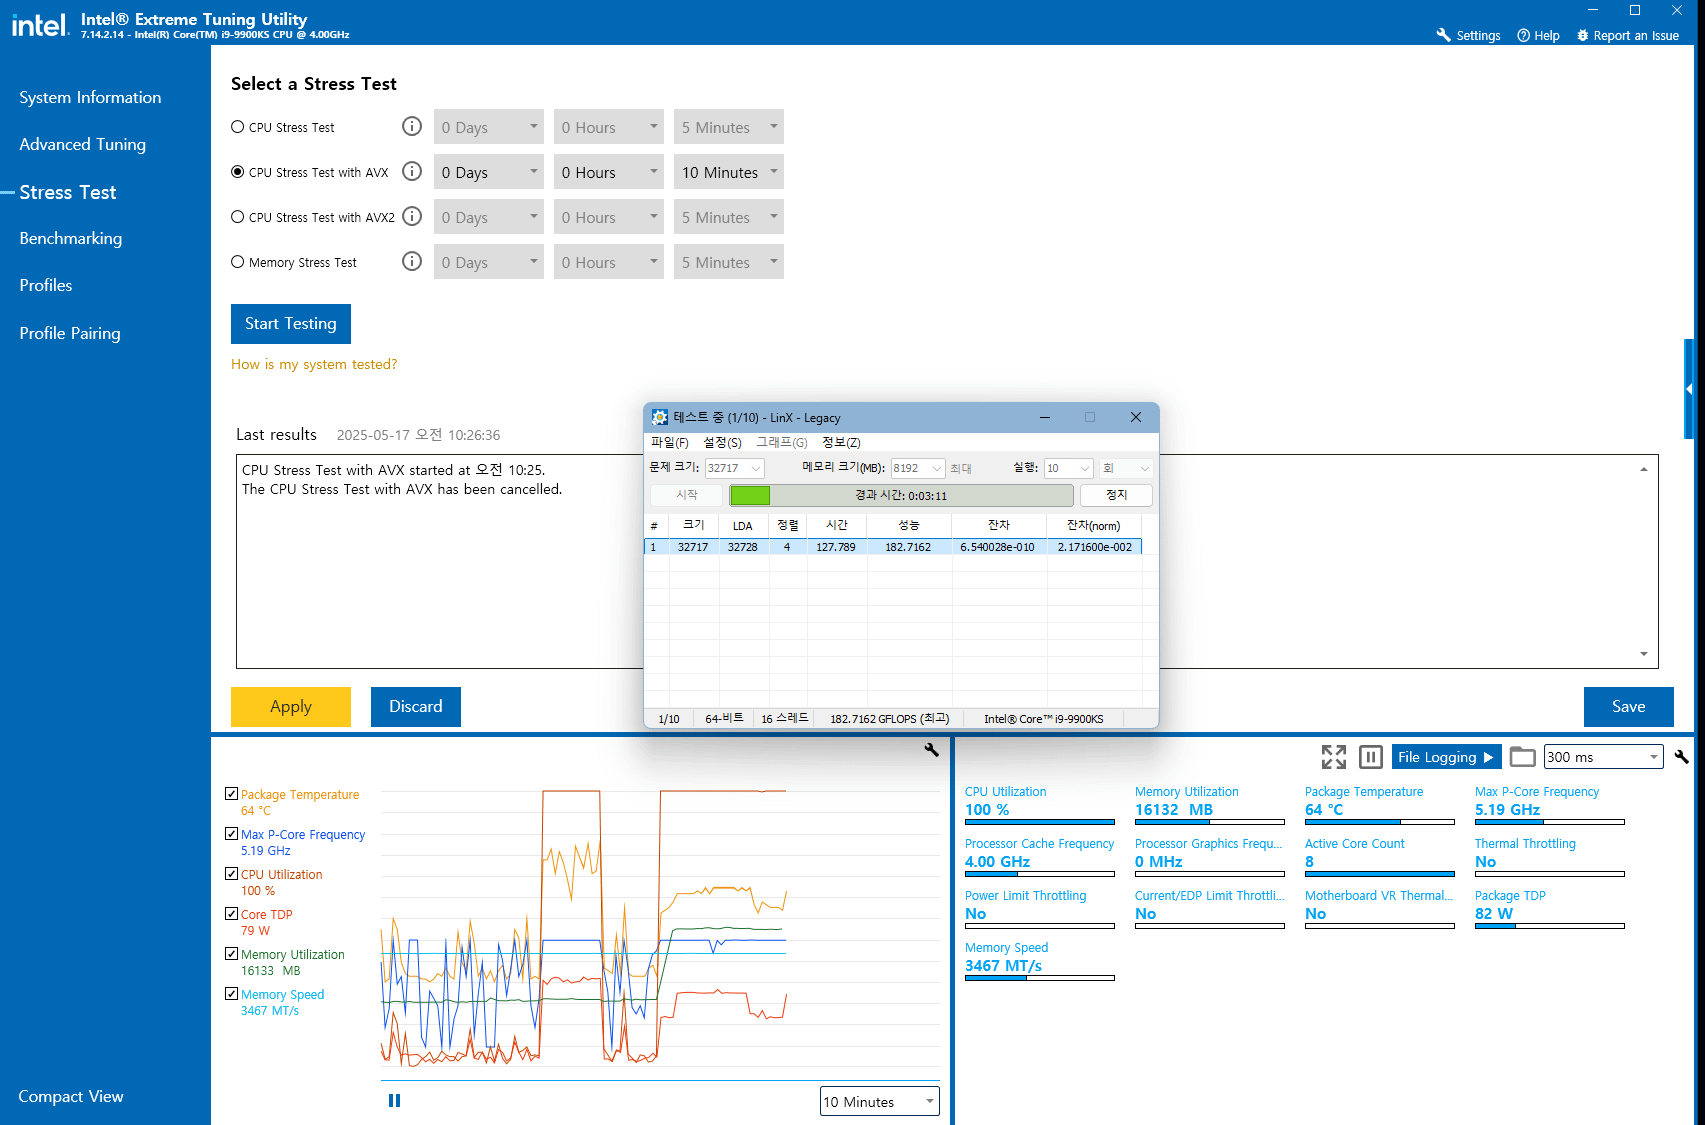Toggle the Memory Speed graph checkbox
The width and height of the screenshot is (1705, 1125).
232,994
